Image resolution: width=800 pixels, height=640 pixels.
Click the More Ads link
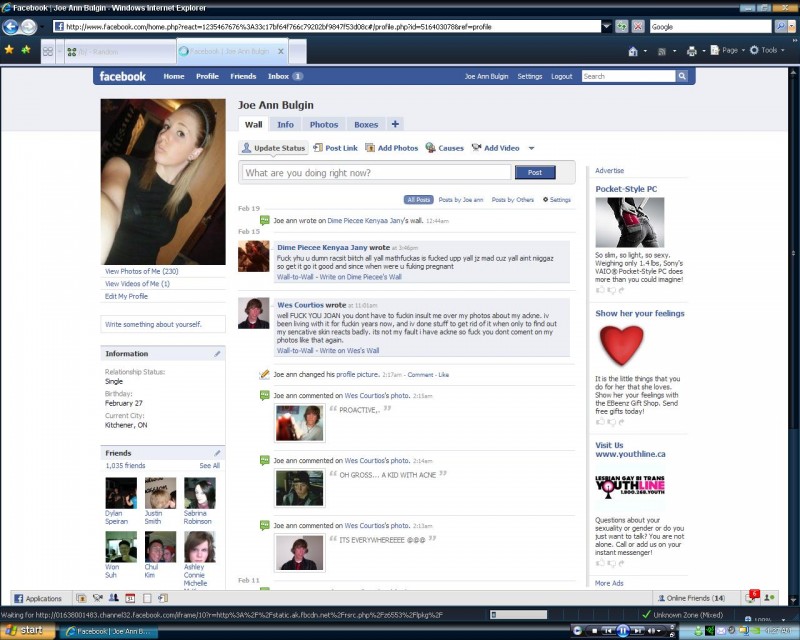tap(609, 583)
